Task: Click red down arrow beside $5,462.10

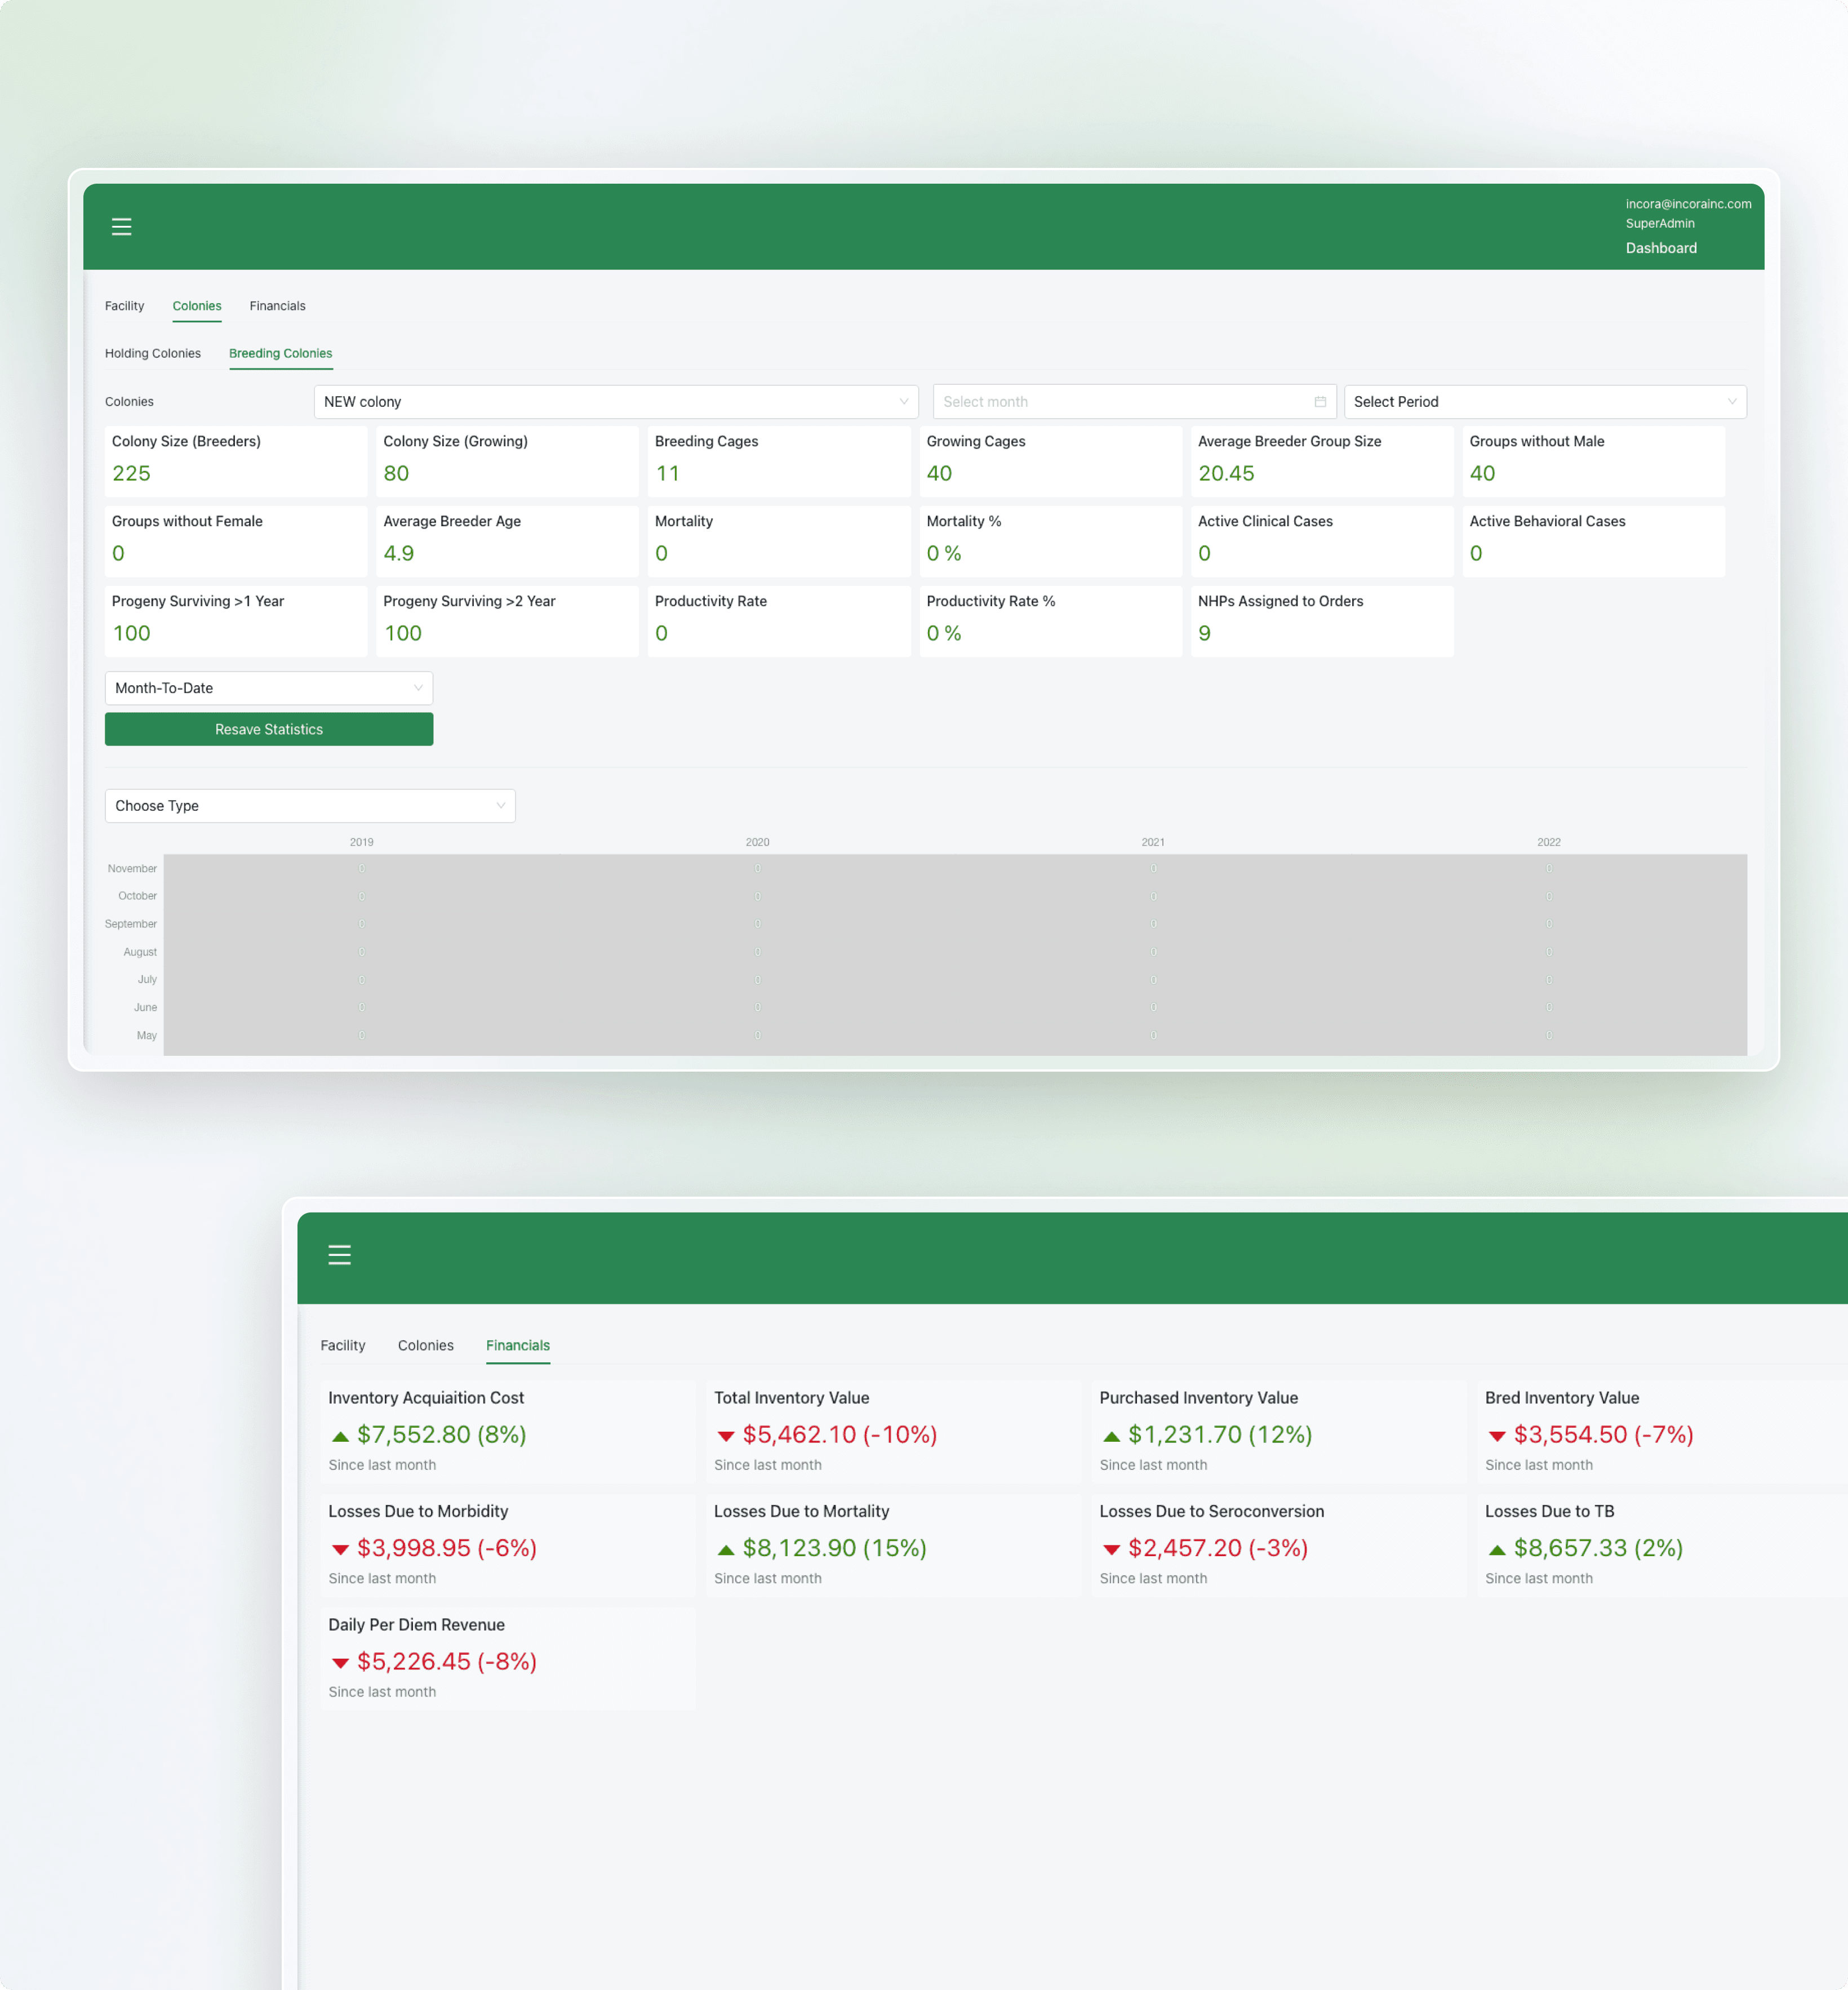Action: 726,1436
